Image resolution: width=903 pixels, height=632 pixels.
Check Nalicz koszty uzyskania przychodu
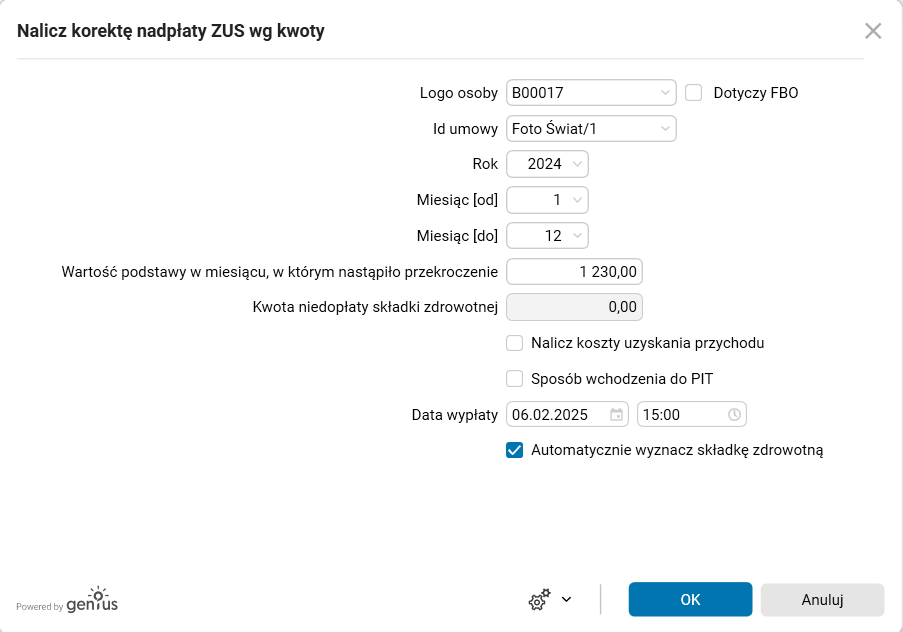tap(515, 343)
